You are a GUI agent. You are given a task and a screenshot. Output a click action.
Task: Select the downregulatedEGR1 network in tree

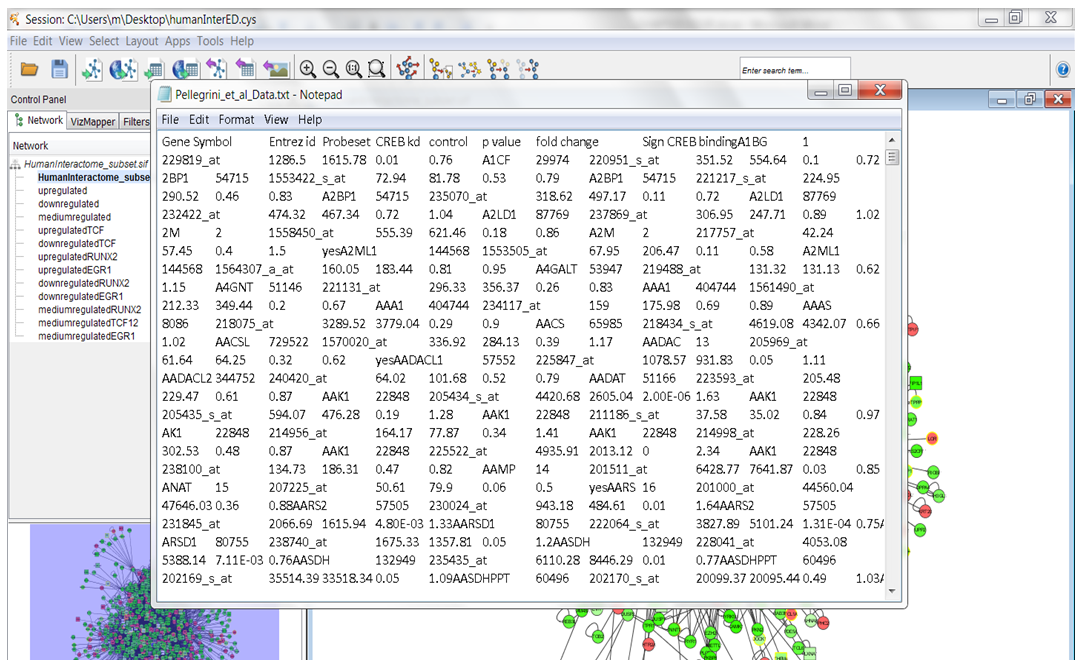coord(80,296)
